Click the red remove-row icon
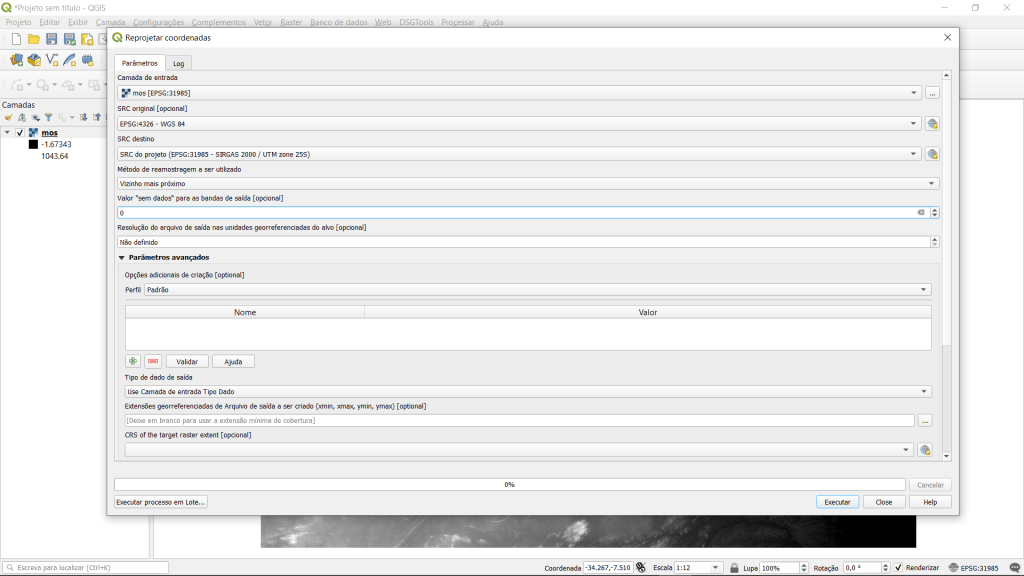 click(153, 361)
